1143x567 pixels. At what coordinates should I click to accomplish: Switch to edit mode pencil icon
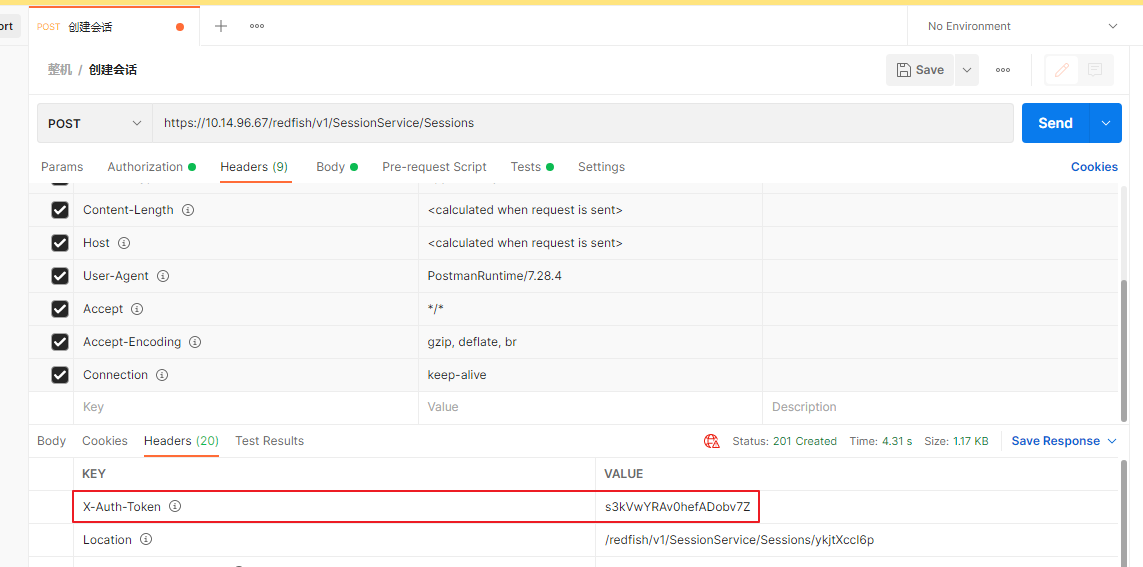[x=1062, y=70]
